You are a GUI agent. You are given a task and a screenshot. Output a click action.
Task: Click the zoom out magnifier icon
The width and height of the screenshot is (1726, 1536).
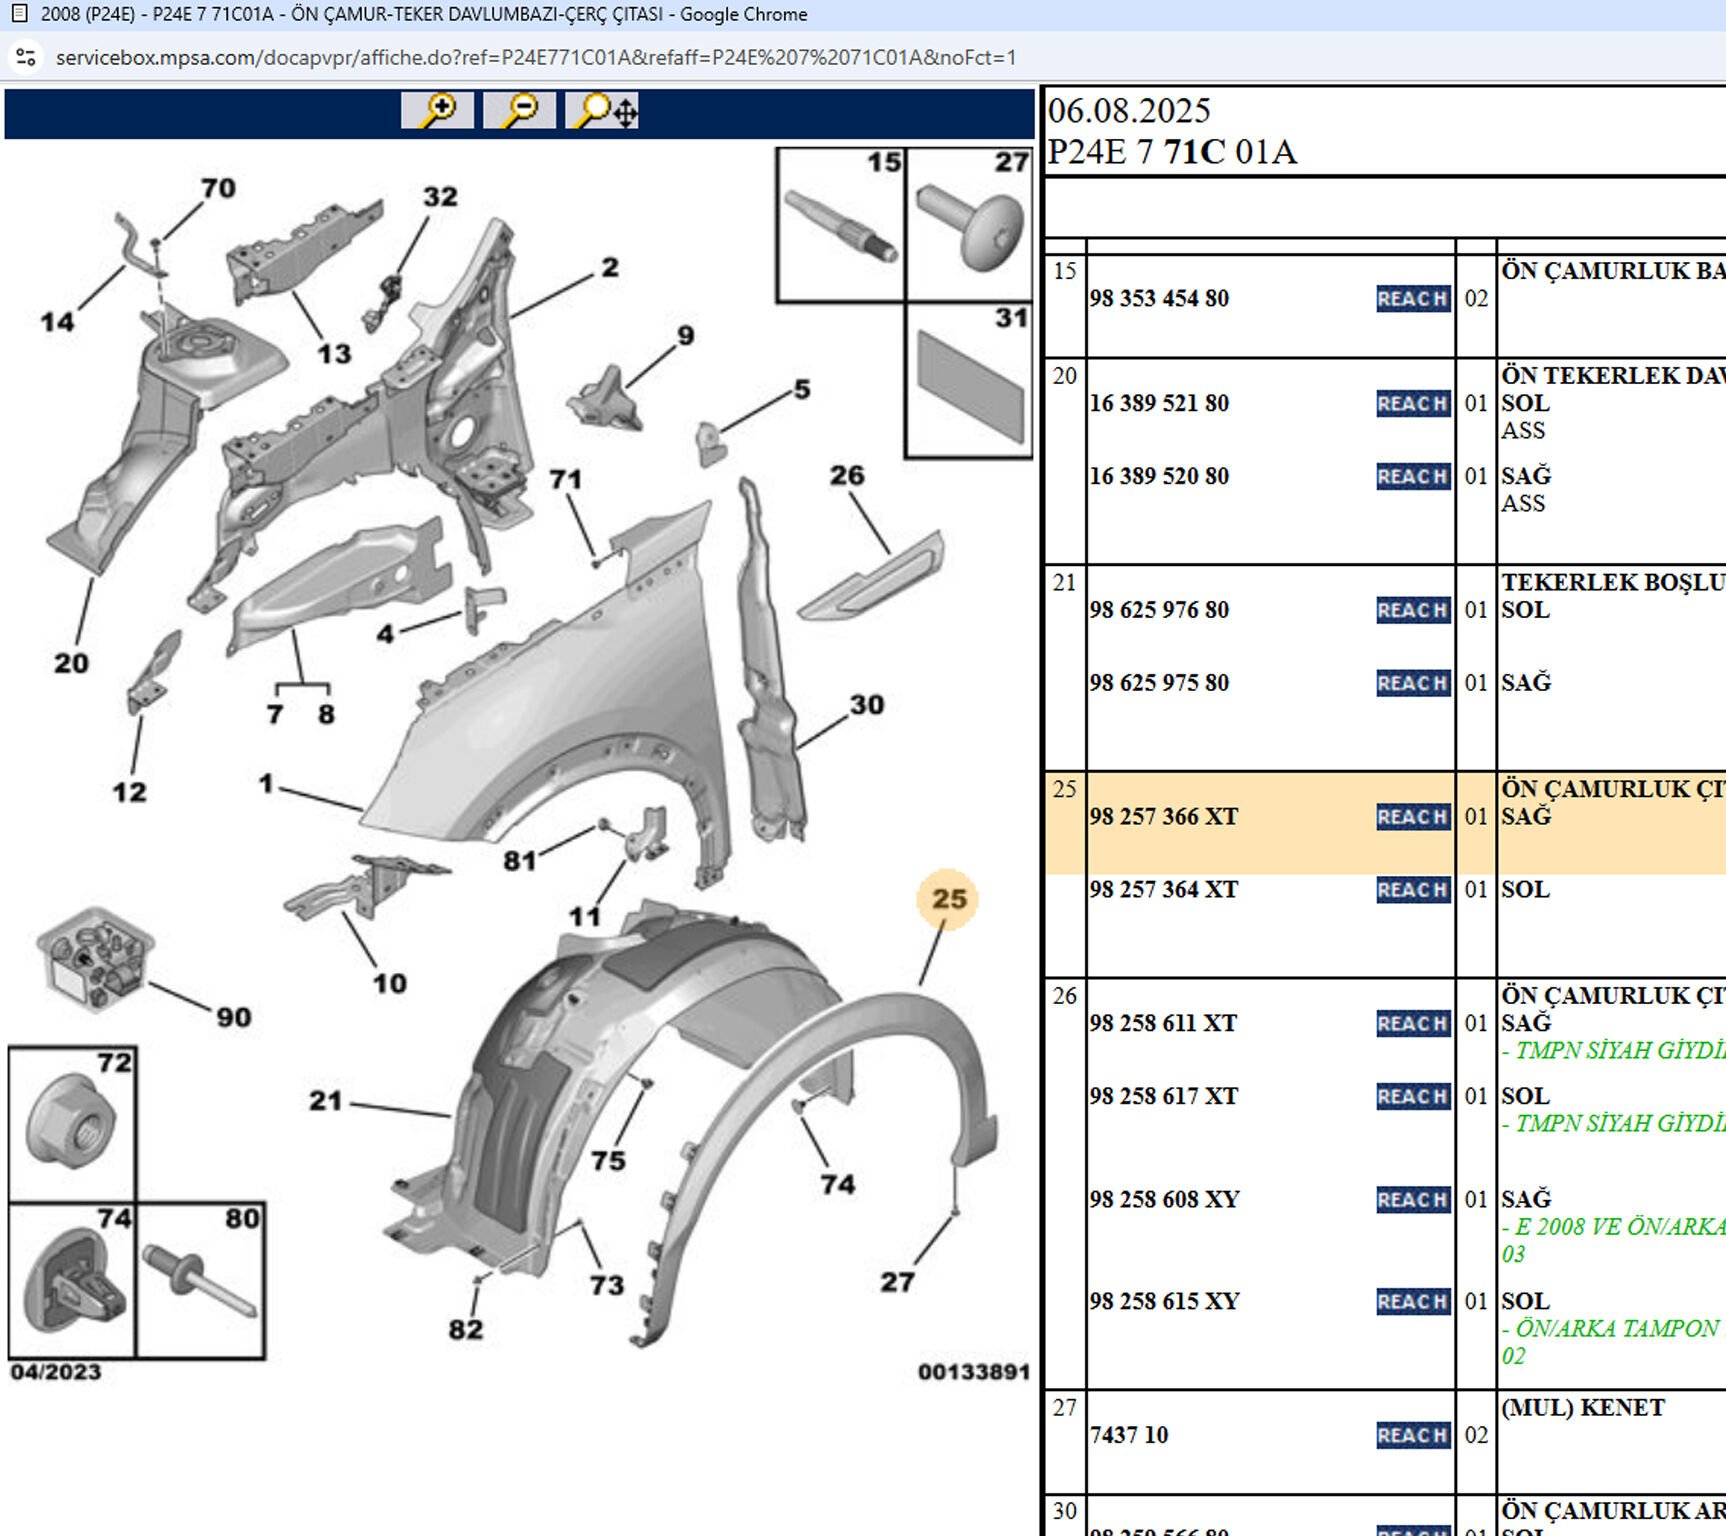519,110
